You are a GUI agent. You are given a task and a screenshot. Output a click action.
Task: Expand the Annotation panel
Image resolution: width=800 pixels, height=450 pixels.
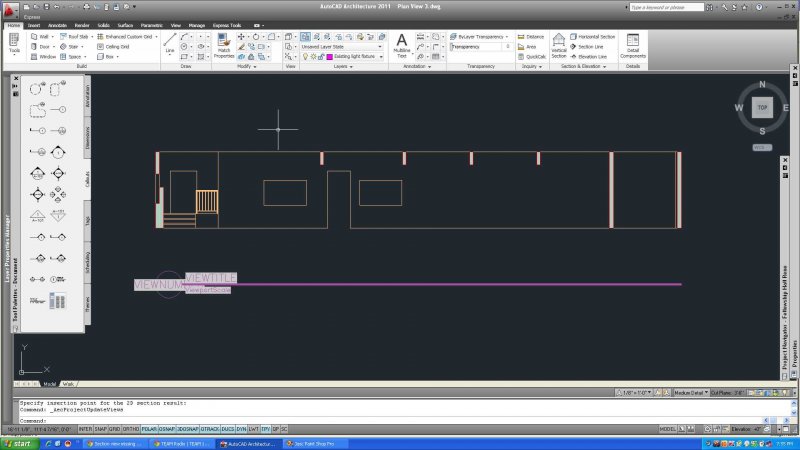click(x=417, y=66)
